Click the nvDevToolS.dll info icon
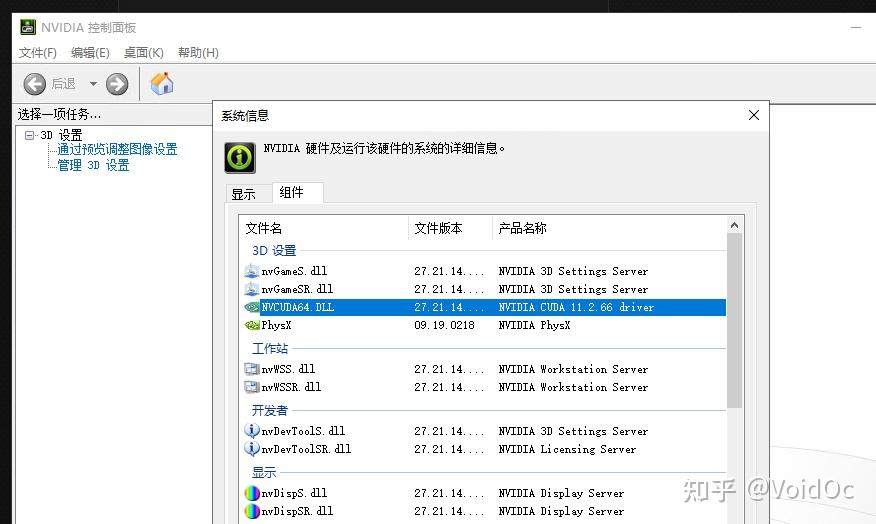 [252, 431]
